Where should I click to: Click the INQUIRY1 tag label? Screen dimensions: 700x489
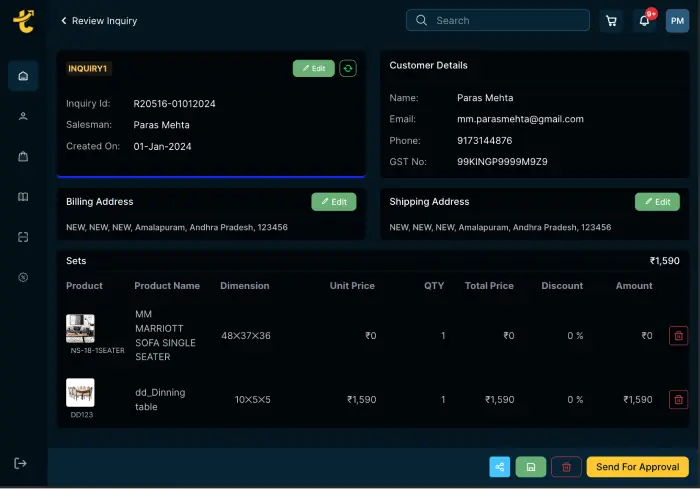[x=88, y=68]
